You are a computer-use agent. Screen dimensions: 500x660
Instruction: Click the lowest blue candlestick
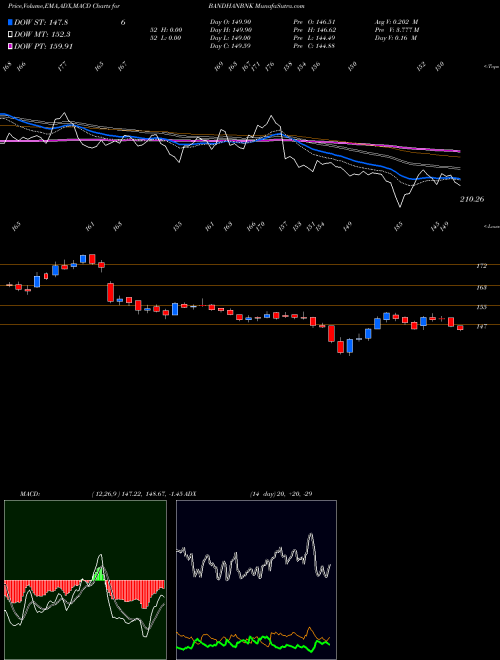[x=350, y=346]
